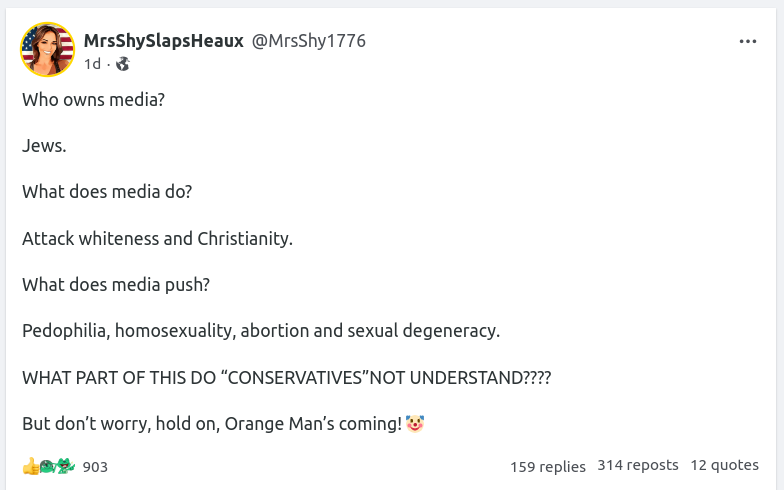Click the one-word second line of the post

(x=45, y=146)
